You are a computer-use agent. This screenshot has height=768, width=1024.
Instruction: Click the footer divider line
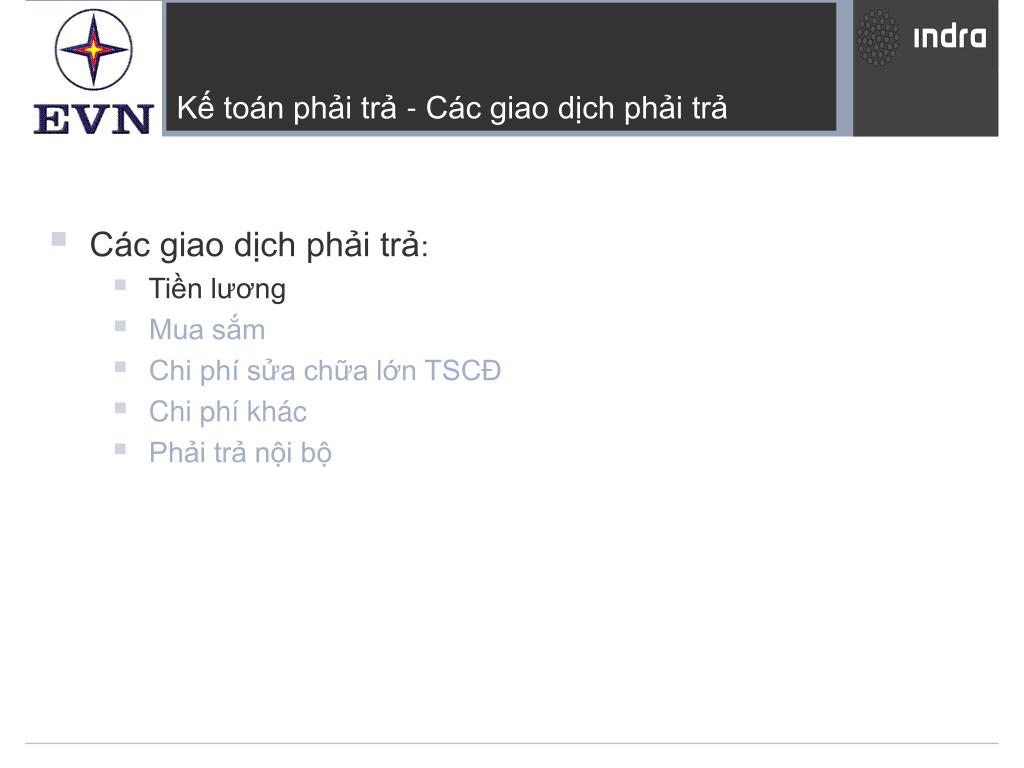[x=512, y=743]
